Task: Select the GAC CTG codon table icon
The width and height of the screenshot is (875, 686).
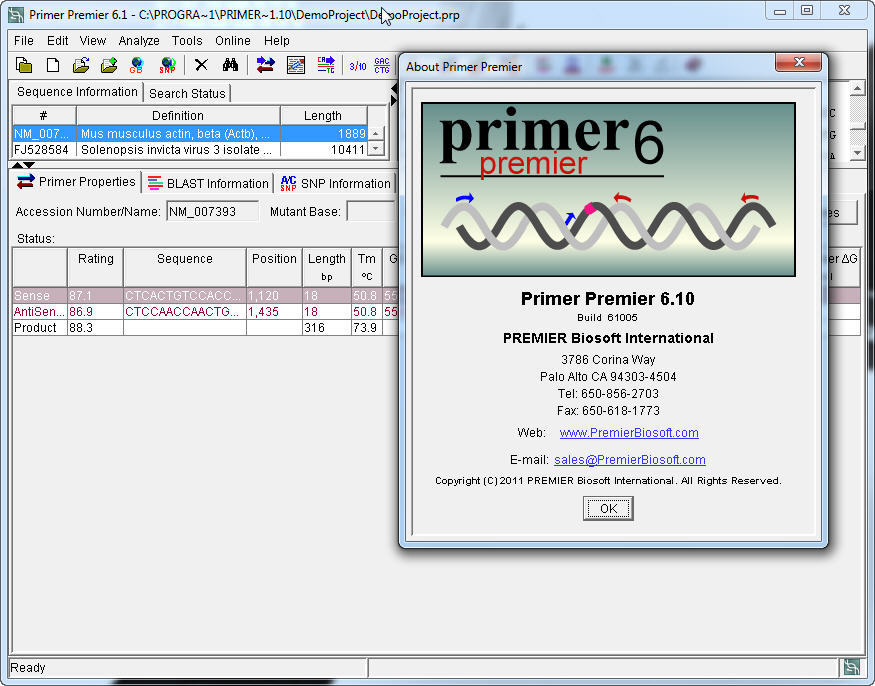Action: tap(381, 65)
